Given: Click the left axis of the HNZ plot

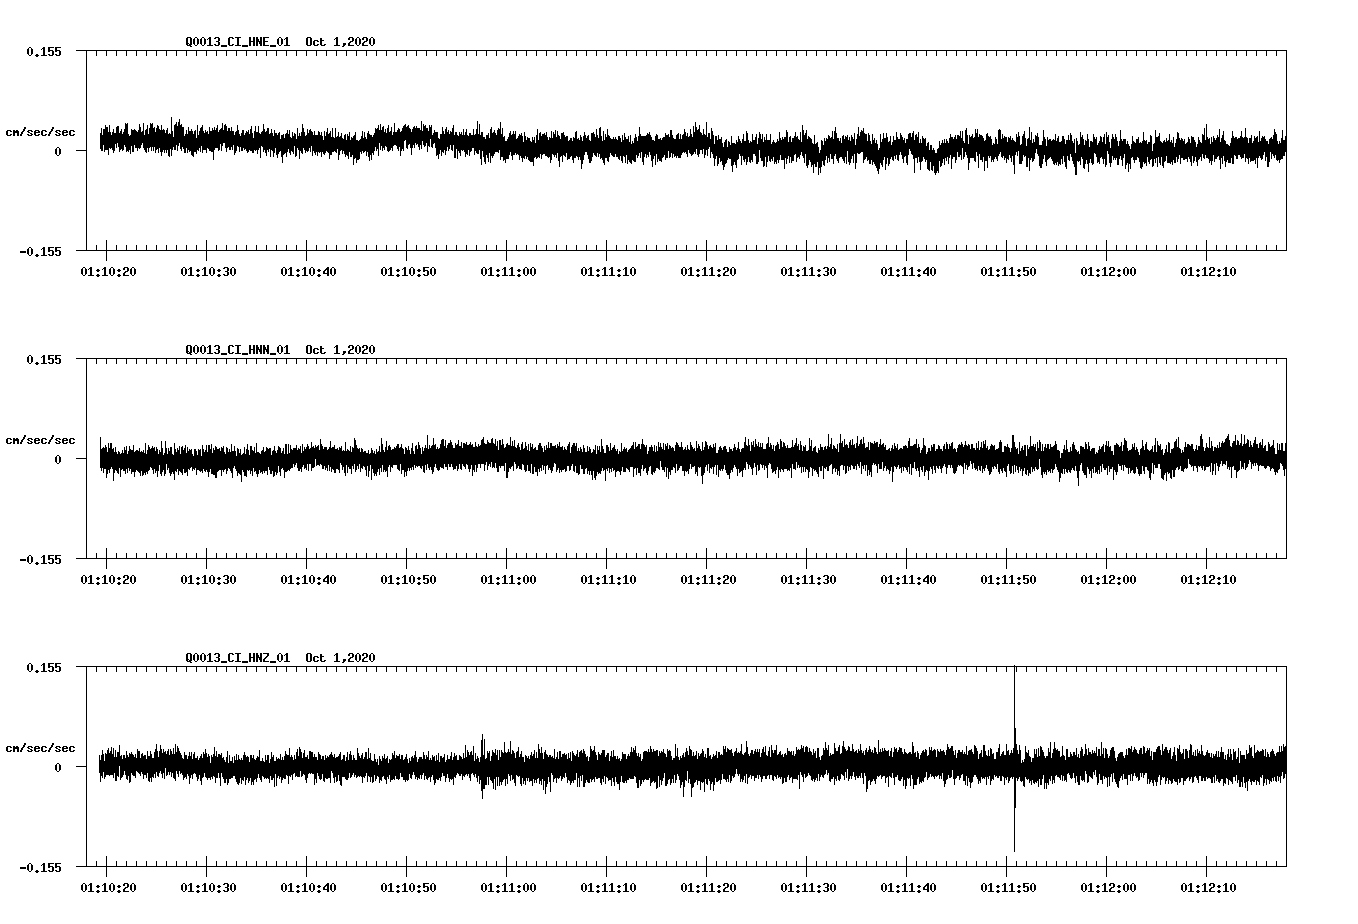Looking at the screenshot, I should coord(86,764).
